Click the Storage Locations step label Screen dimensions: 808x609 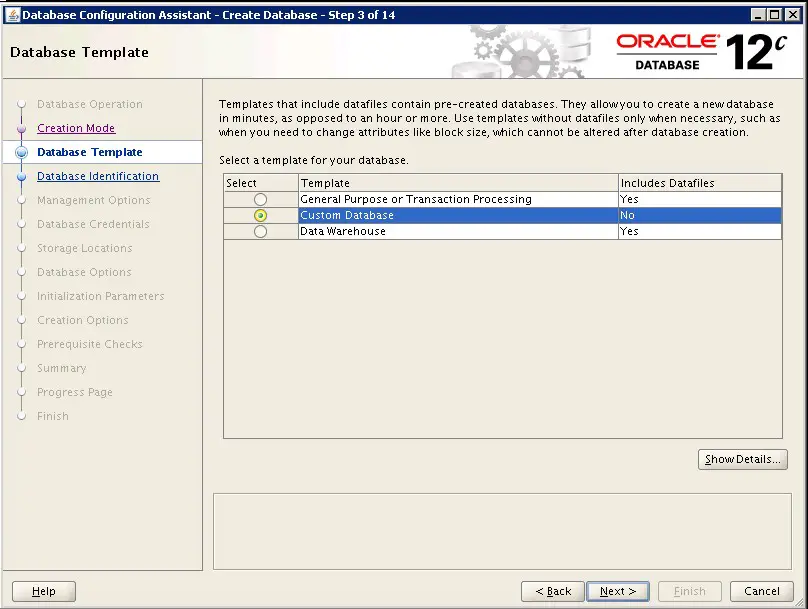[85, 248]
